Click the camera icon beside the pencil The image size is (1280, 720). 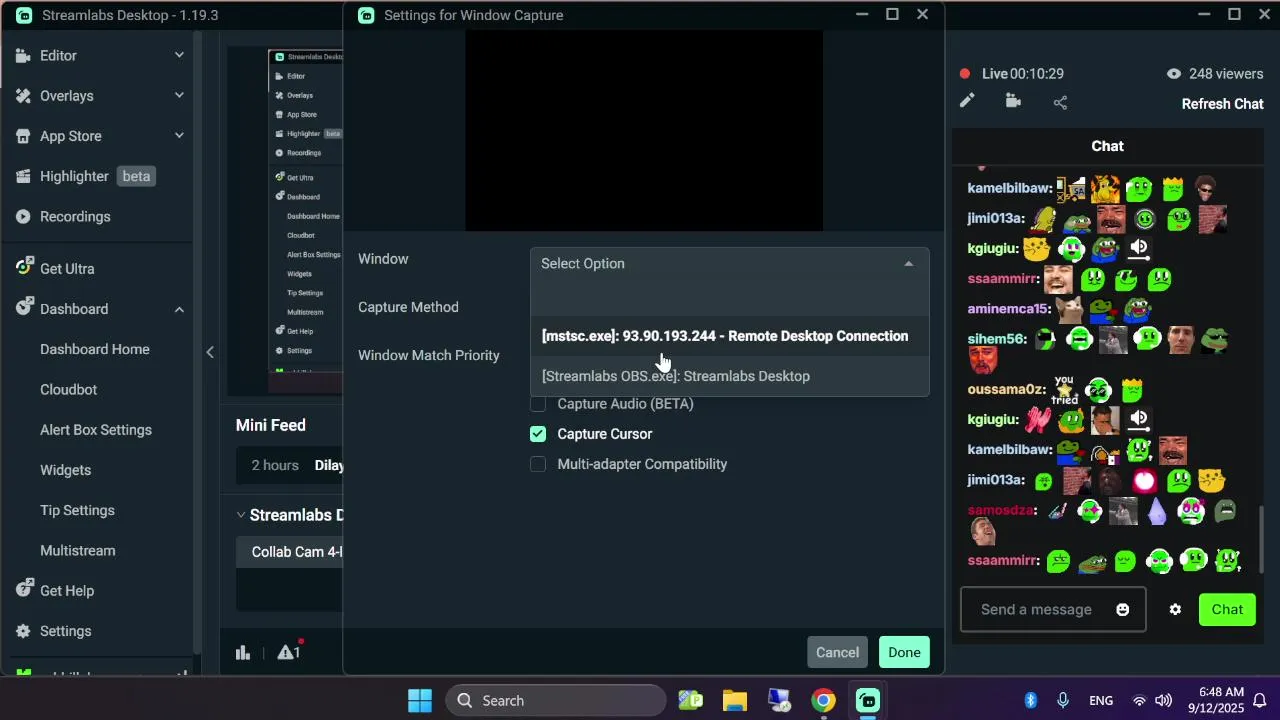click(x=1013, y=101)
